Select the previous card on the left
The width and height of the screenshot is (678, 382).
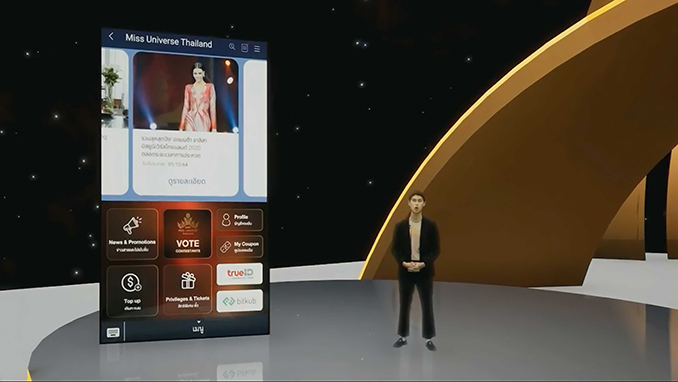(115, 121)
